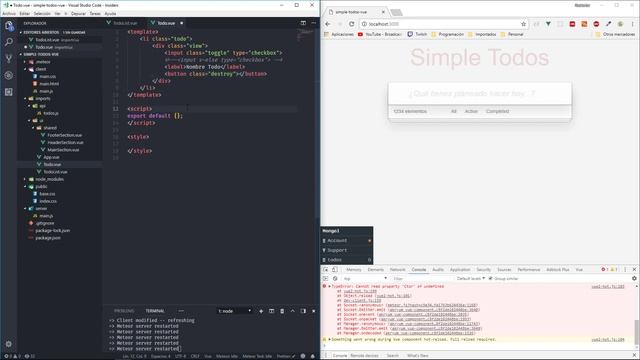The width and height of the screenshot is (640, 360).
Task: Open the Debug view in activity bar
Action: [9, 76]
